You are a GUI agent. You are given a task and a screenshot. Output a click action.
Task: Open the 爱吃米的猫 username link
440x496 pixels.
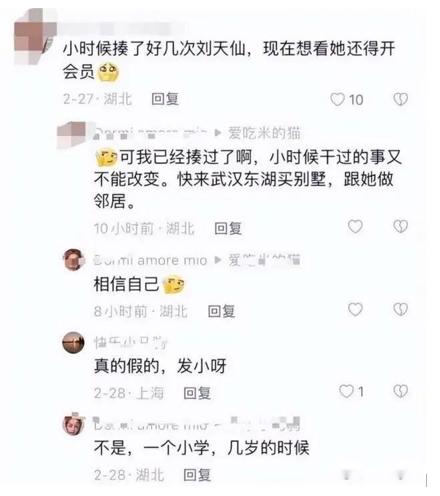tap(264, 133)
